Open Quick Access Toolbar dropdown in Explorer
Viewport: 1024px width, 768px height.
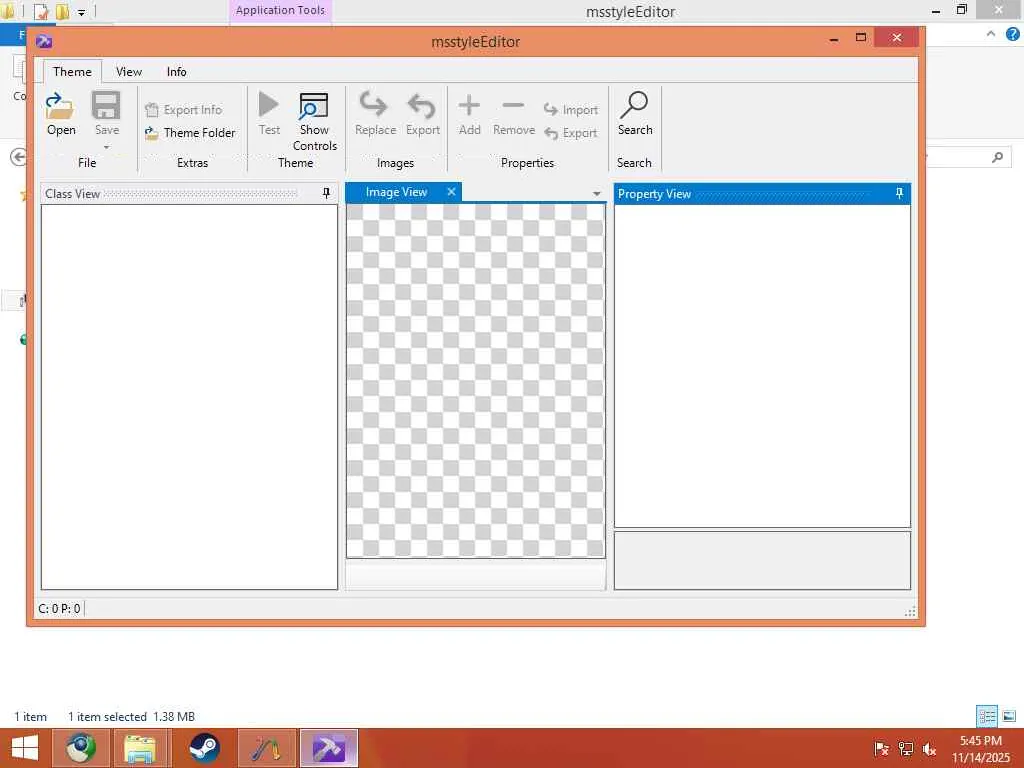tap(81, 12)
